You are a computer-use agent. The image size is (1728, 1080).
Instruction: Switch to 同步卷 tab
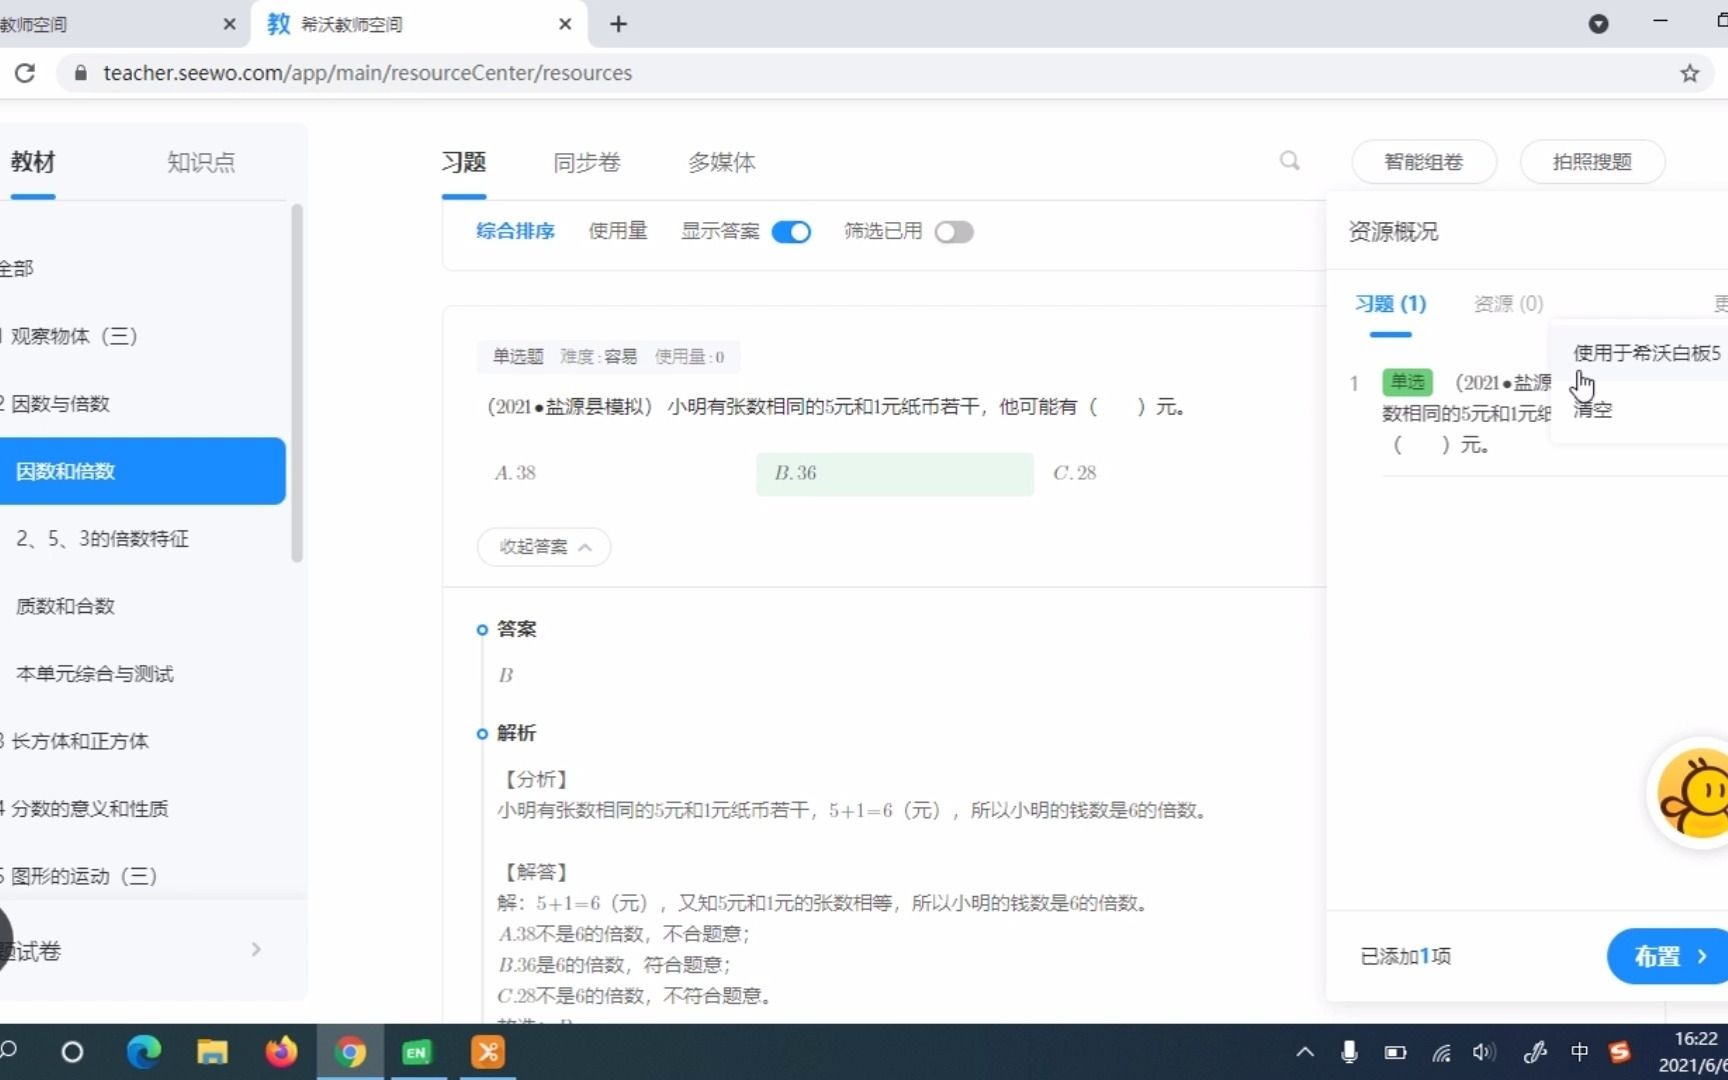587,162
